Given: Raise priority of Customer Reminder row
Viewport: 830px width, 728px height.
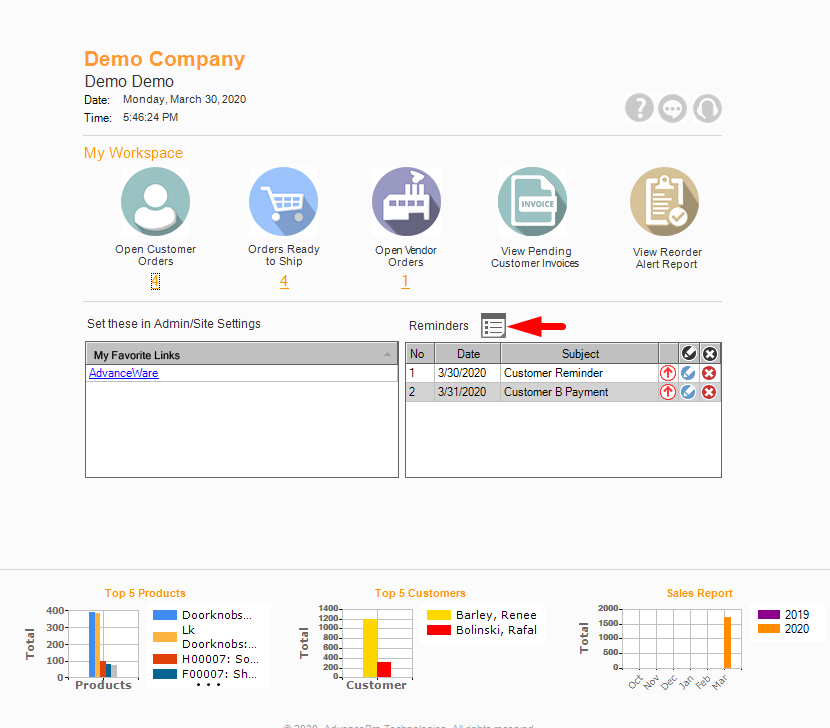Looking at the screenshot, I should click(x=668, y=373).
